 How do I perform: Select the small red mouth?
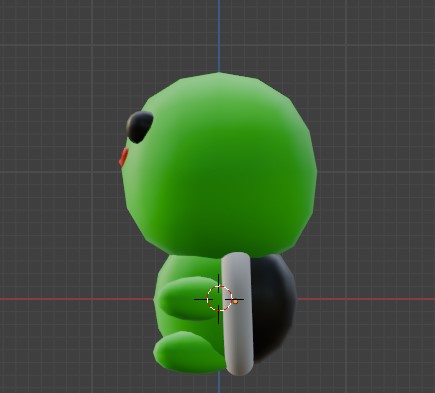pyautogui.click(x=123, y=157)
